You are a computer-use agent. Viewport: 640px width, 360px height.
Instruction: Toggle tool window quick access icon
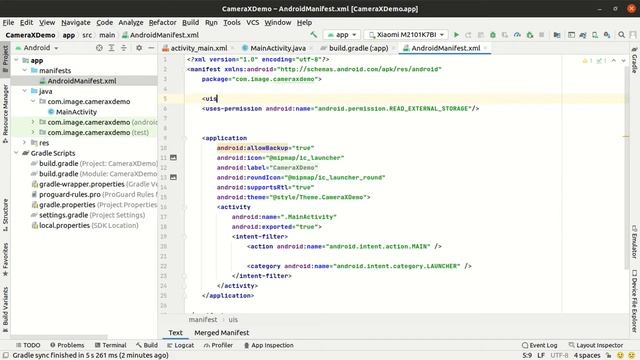6,355
